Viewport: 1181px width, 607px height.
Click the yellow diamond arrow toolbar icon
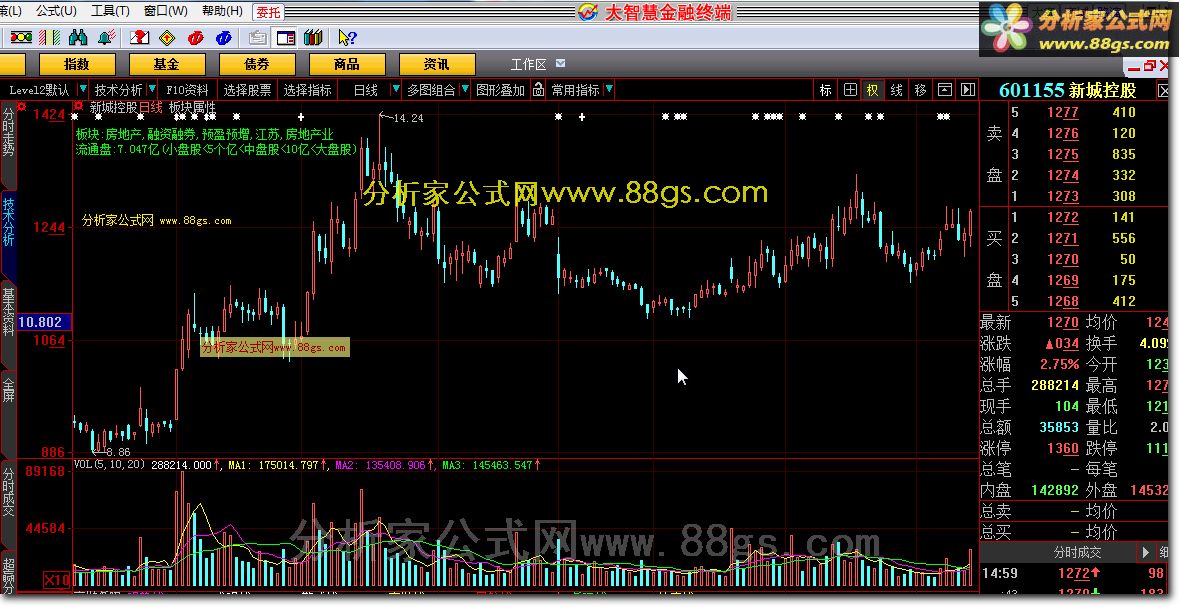coord(167,37)
